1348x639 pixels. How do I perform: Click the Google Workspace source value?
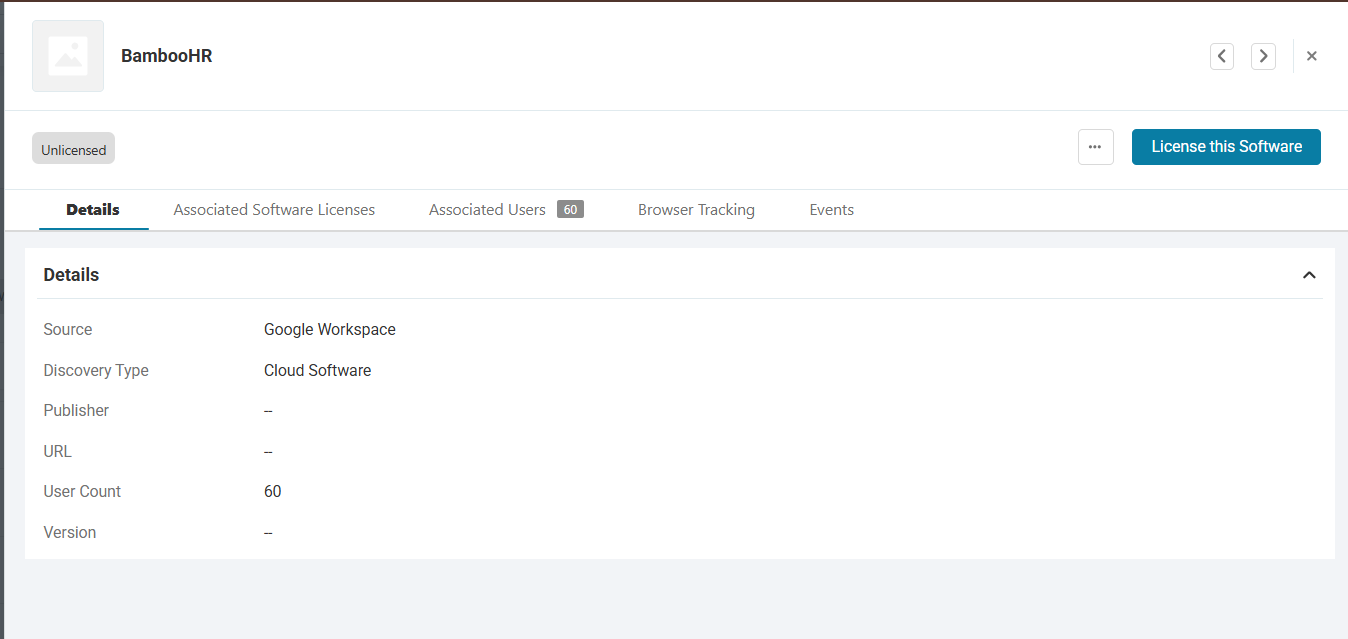pyautogui.click(x=330, y=330)
